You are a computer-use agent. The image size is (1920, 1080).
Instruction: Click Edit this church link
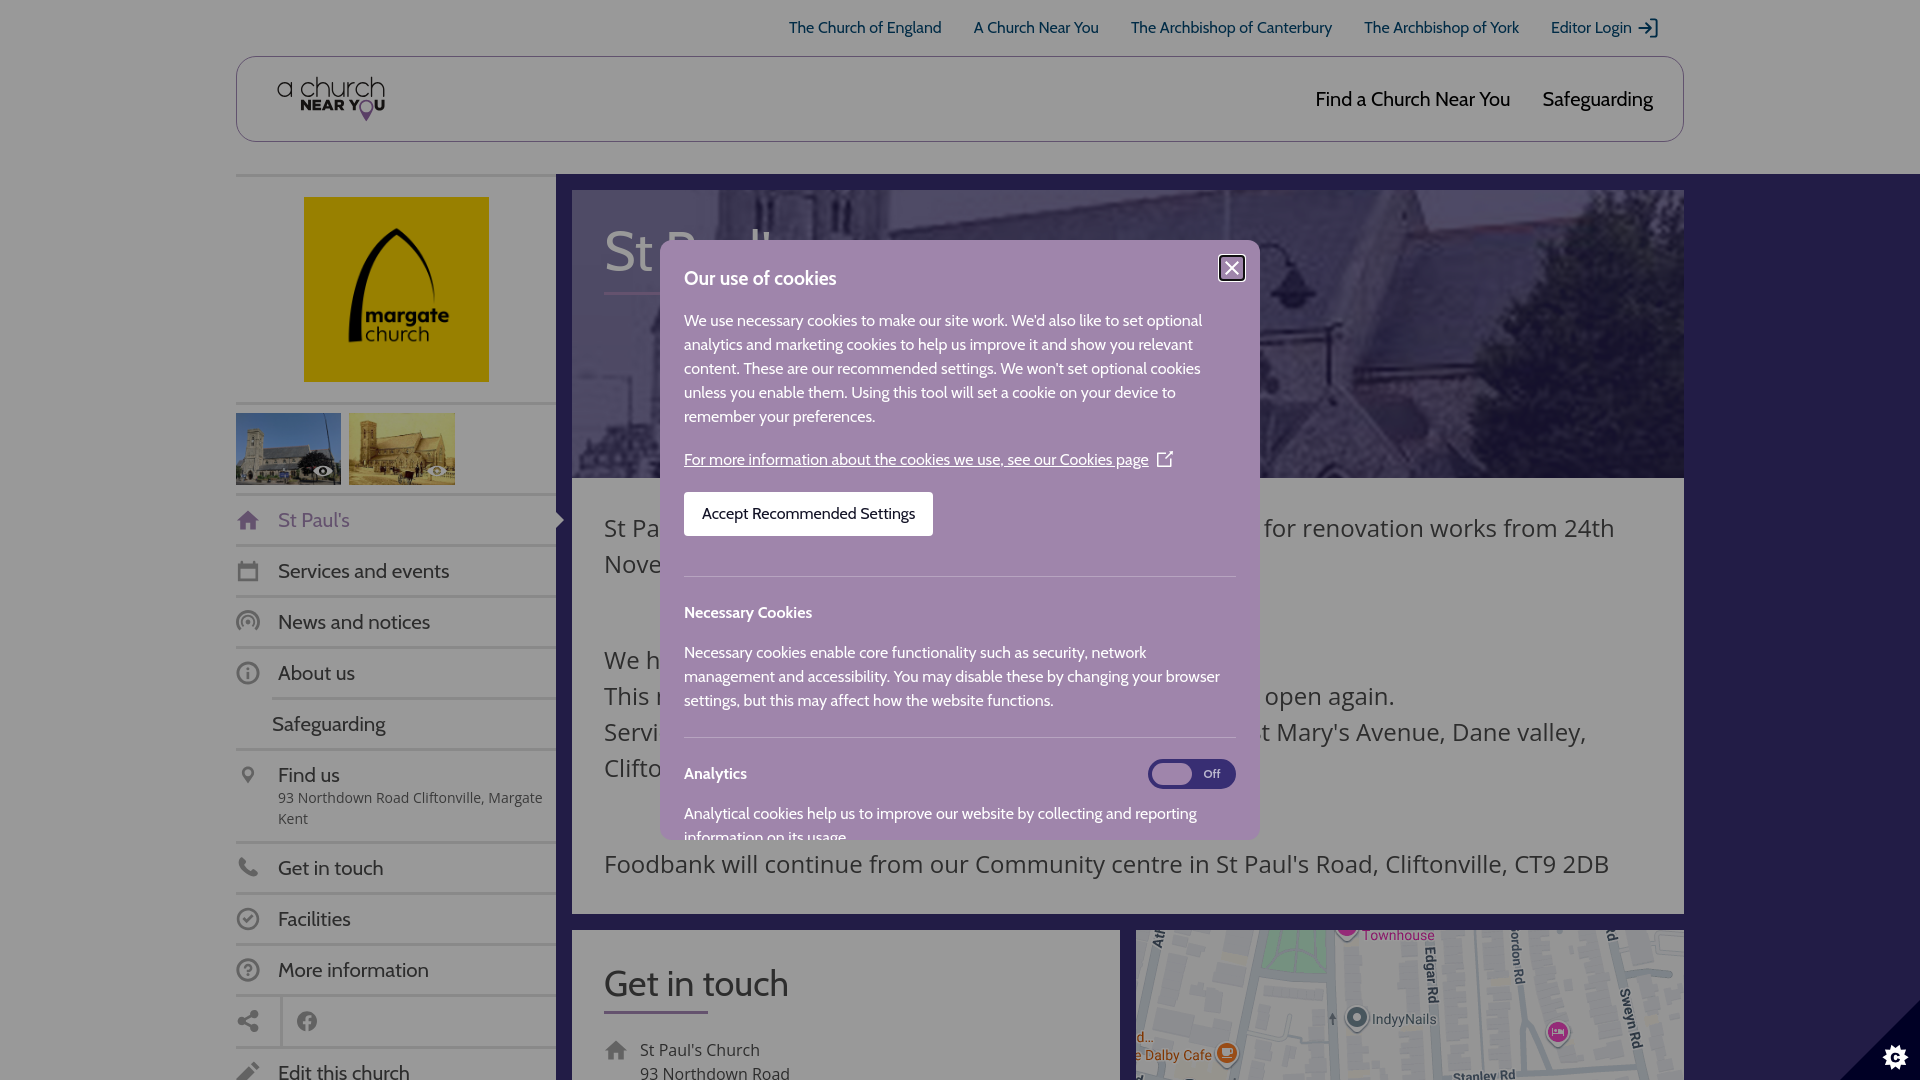[x=343, y=1071]
